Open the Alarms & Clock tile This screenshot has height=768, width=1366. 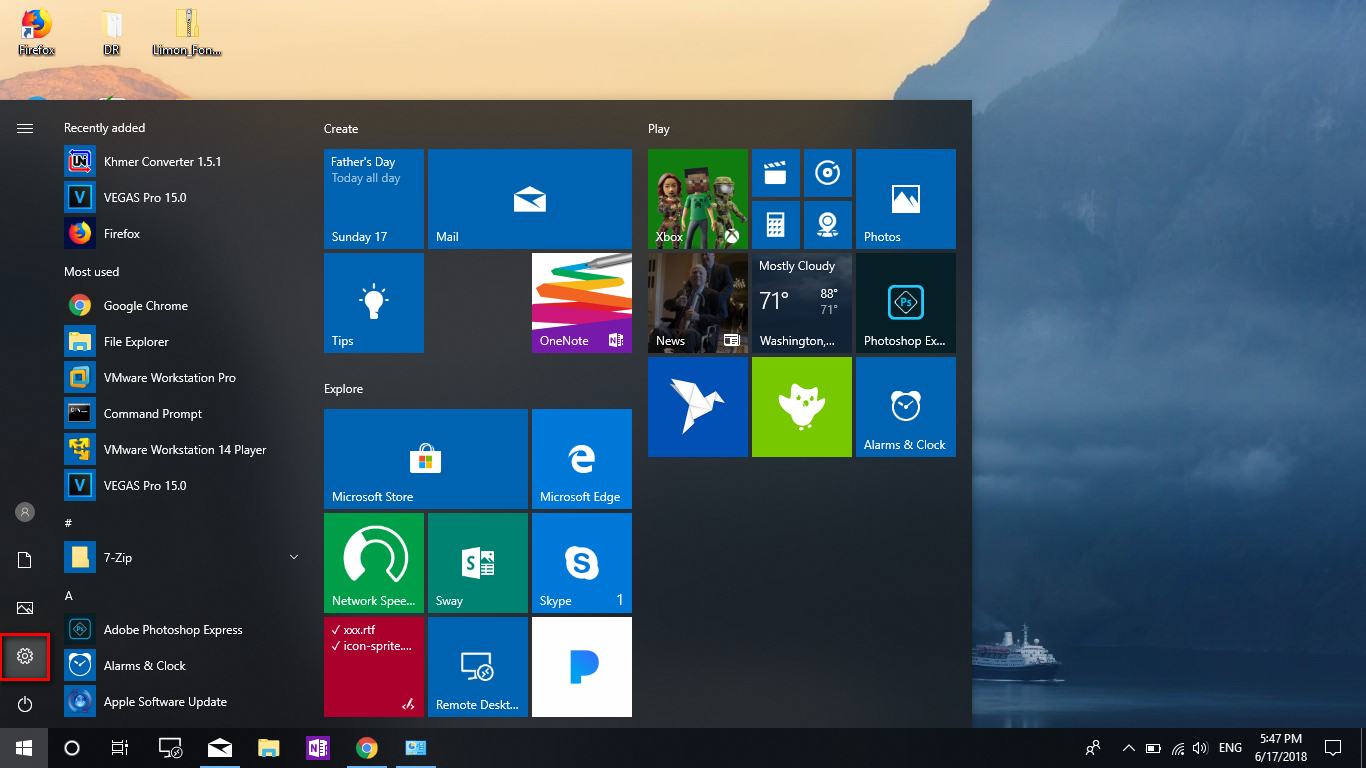[904, 407]
